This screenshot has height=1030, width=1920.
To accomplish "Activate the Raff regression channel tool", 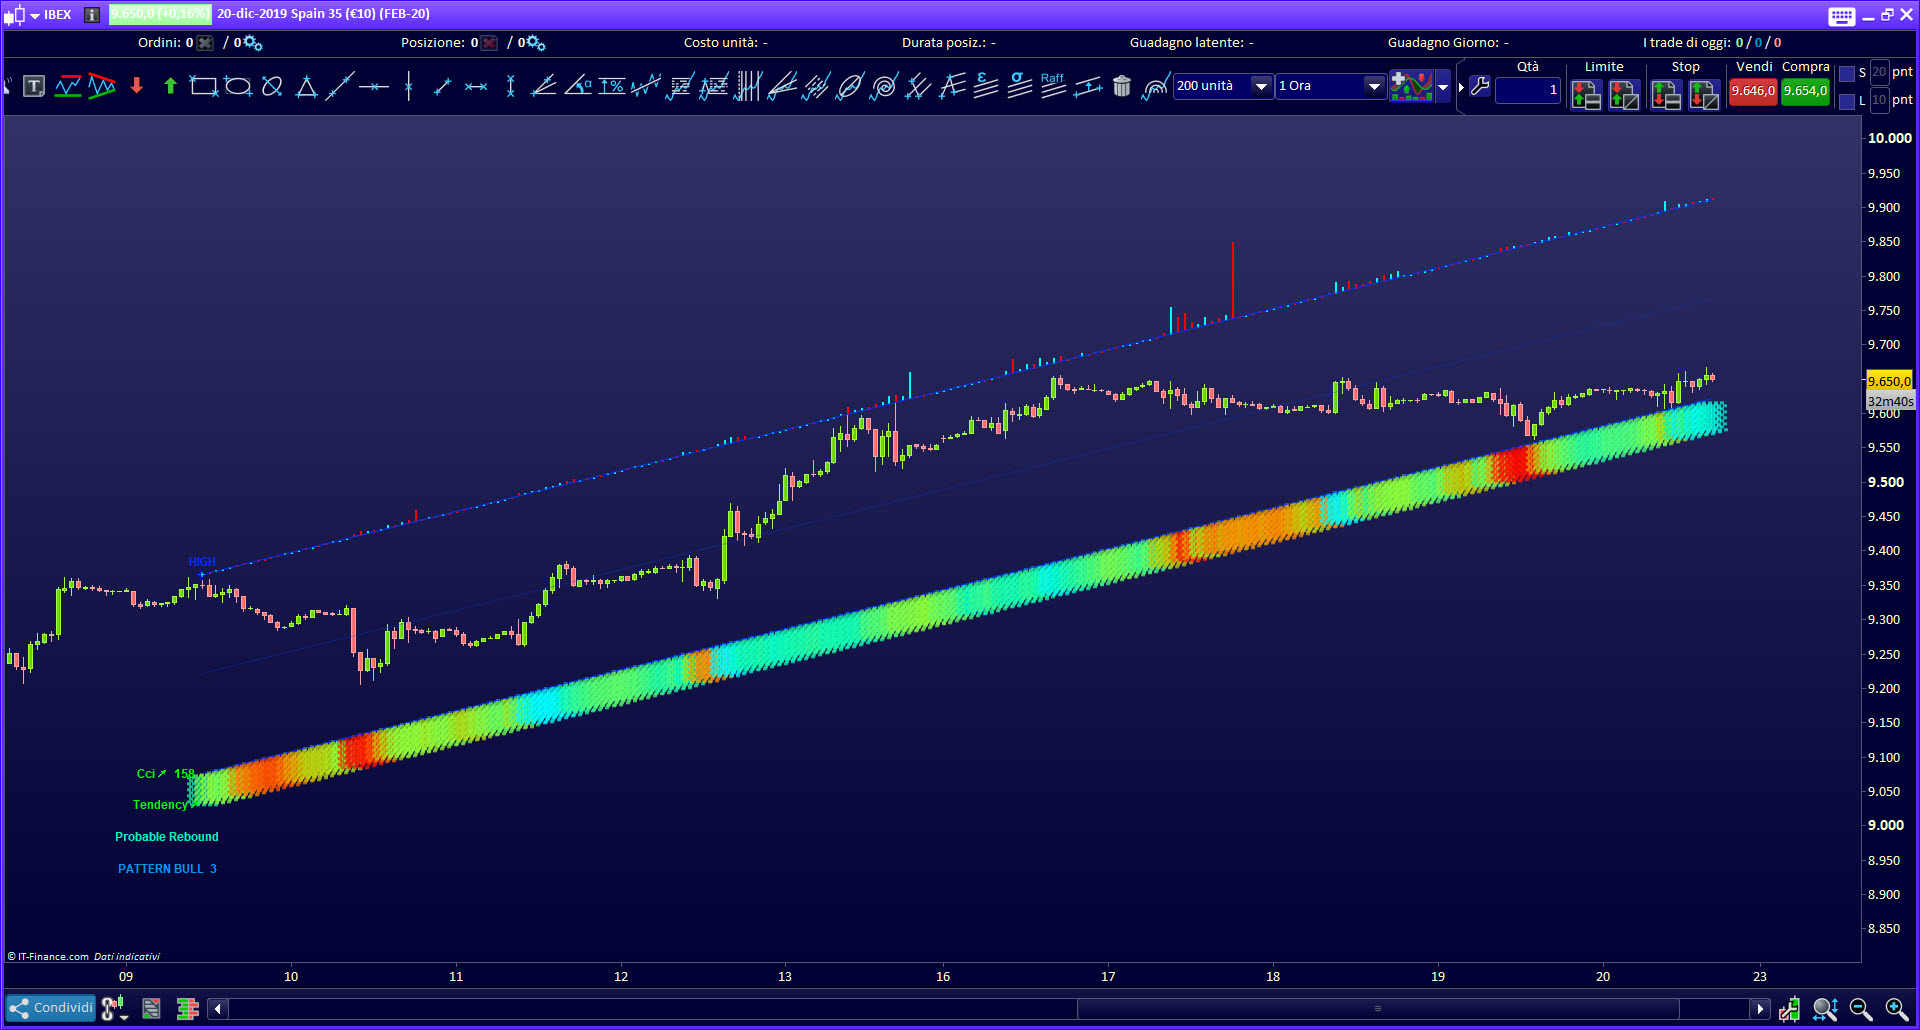I will 1053,86.
